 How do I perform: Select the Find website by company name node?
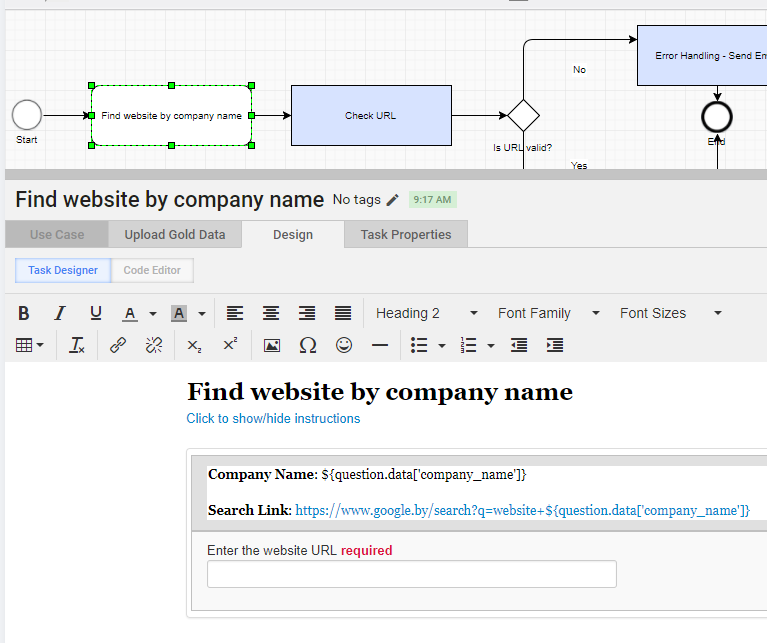pos(172,115)
